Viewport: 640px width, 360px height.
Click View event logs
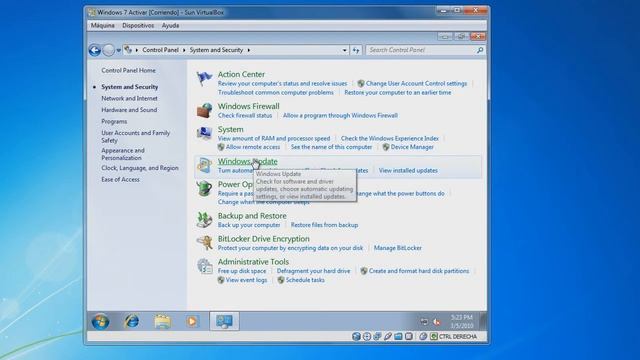(246, 280)
